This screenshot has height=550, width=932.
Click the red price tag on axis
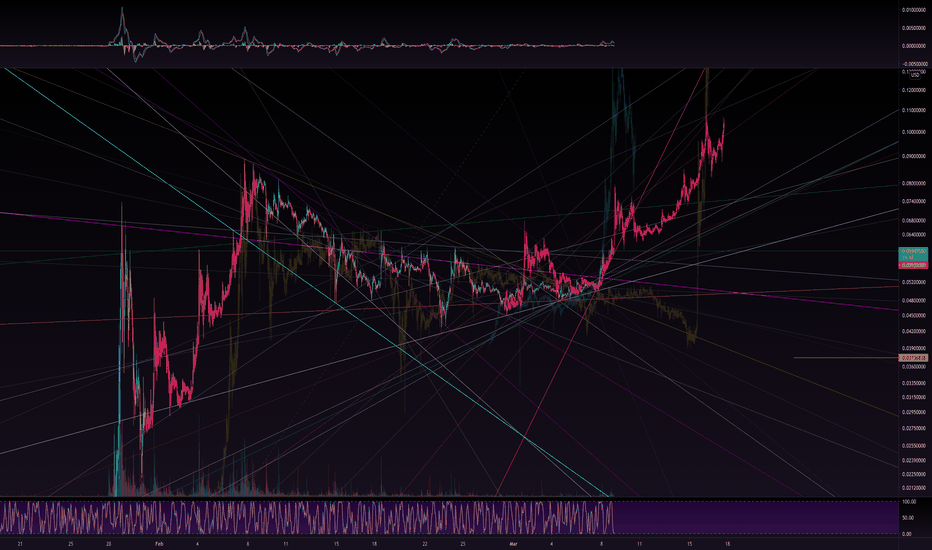[913, 265]
